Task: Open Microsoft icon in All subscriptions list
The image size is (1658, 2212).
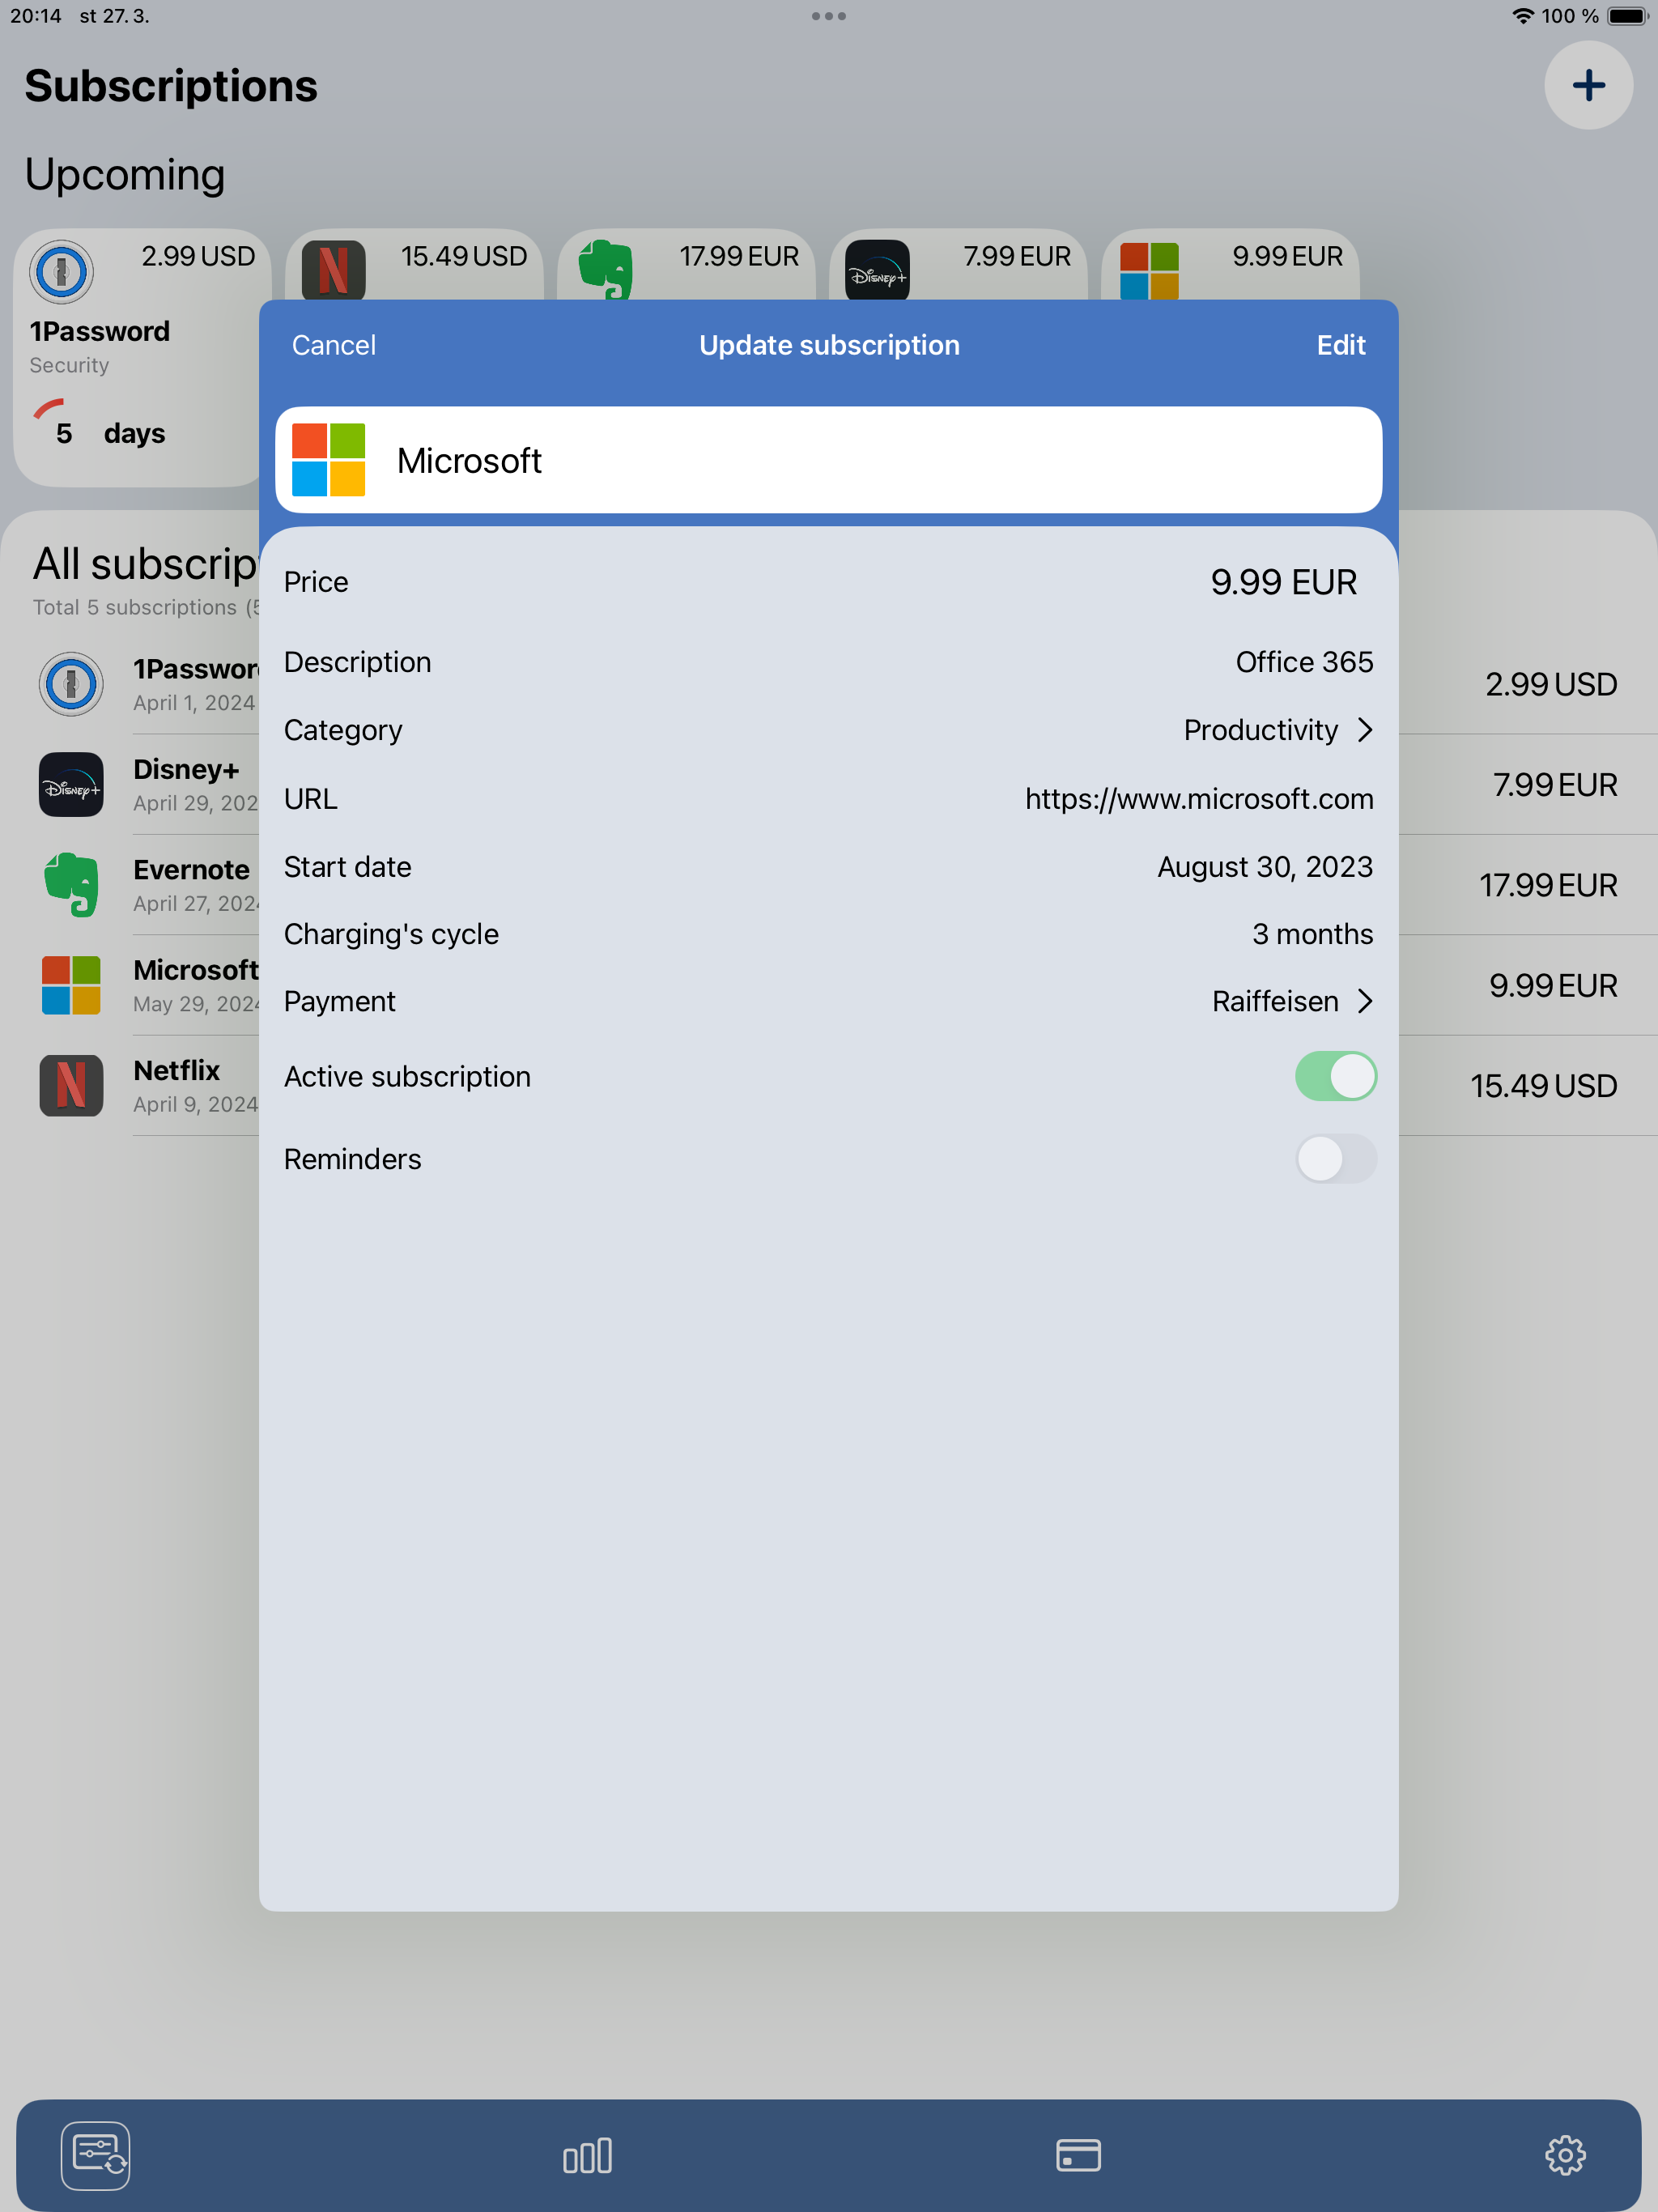Action: (71, 985)
